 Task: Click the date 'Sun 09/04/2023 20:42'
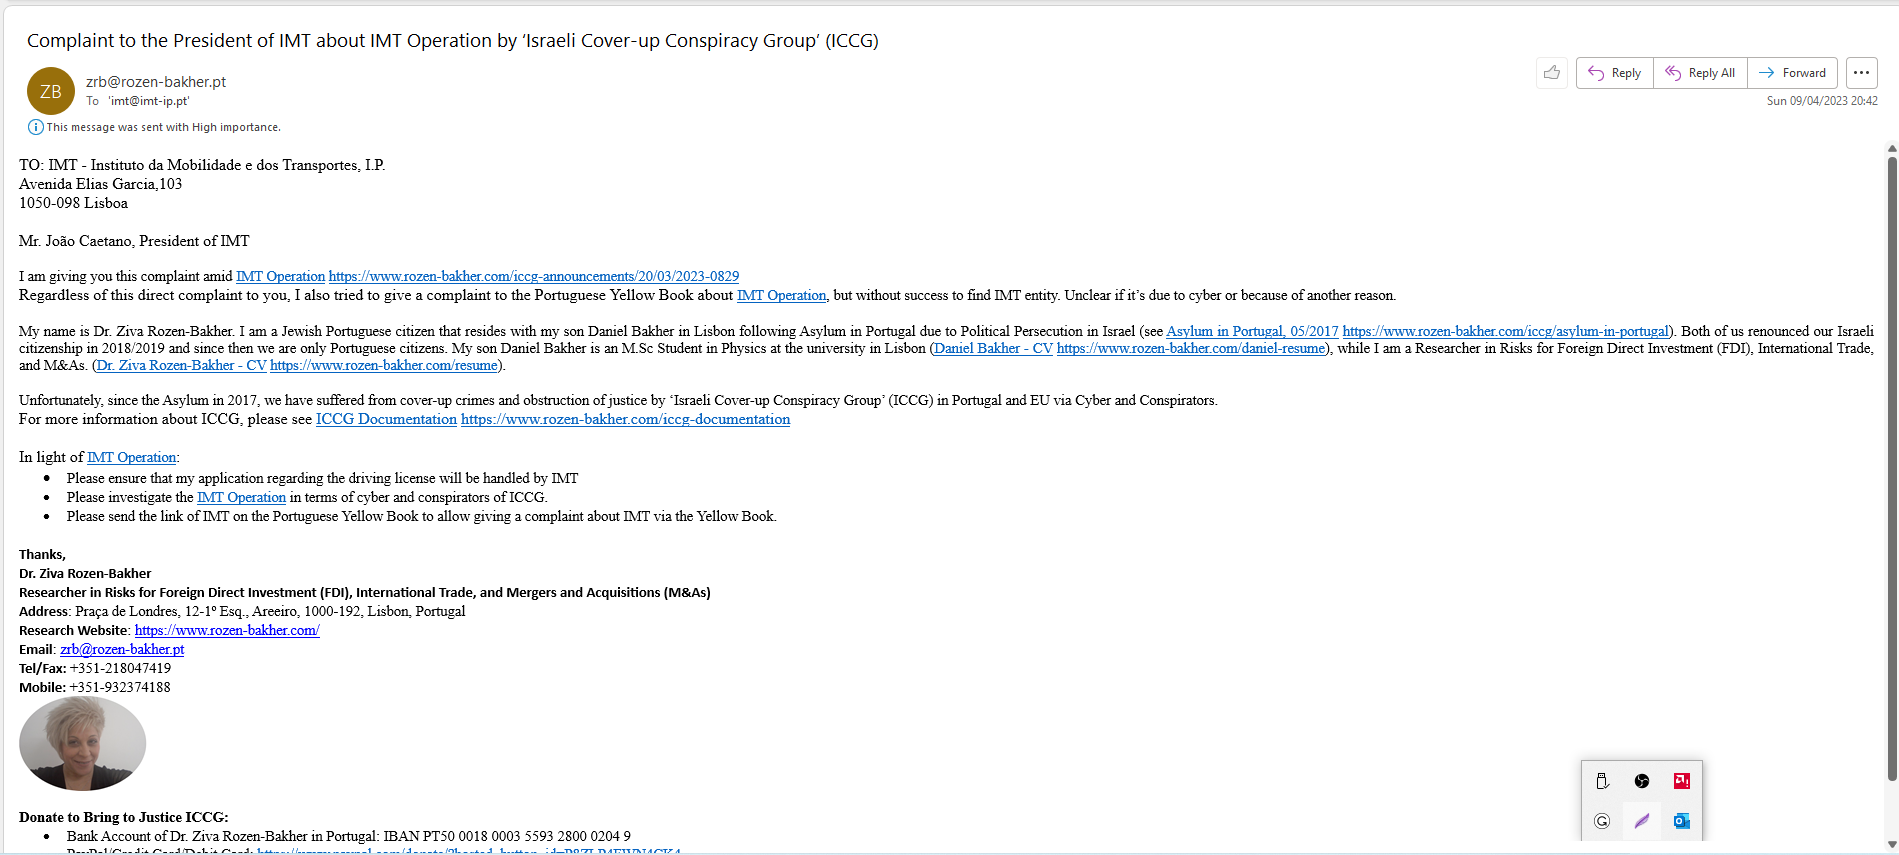click(x=1822, y=101)
